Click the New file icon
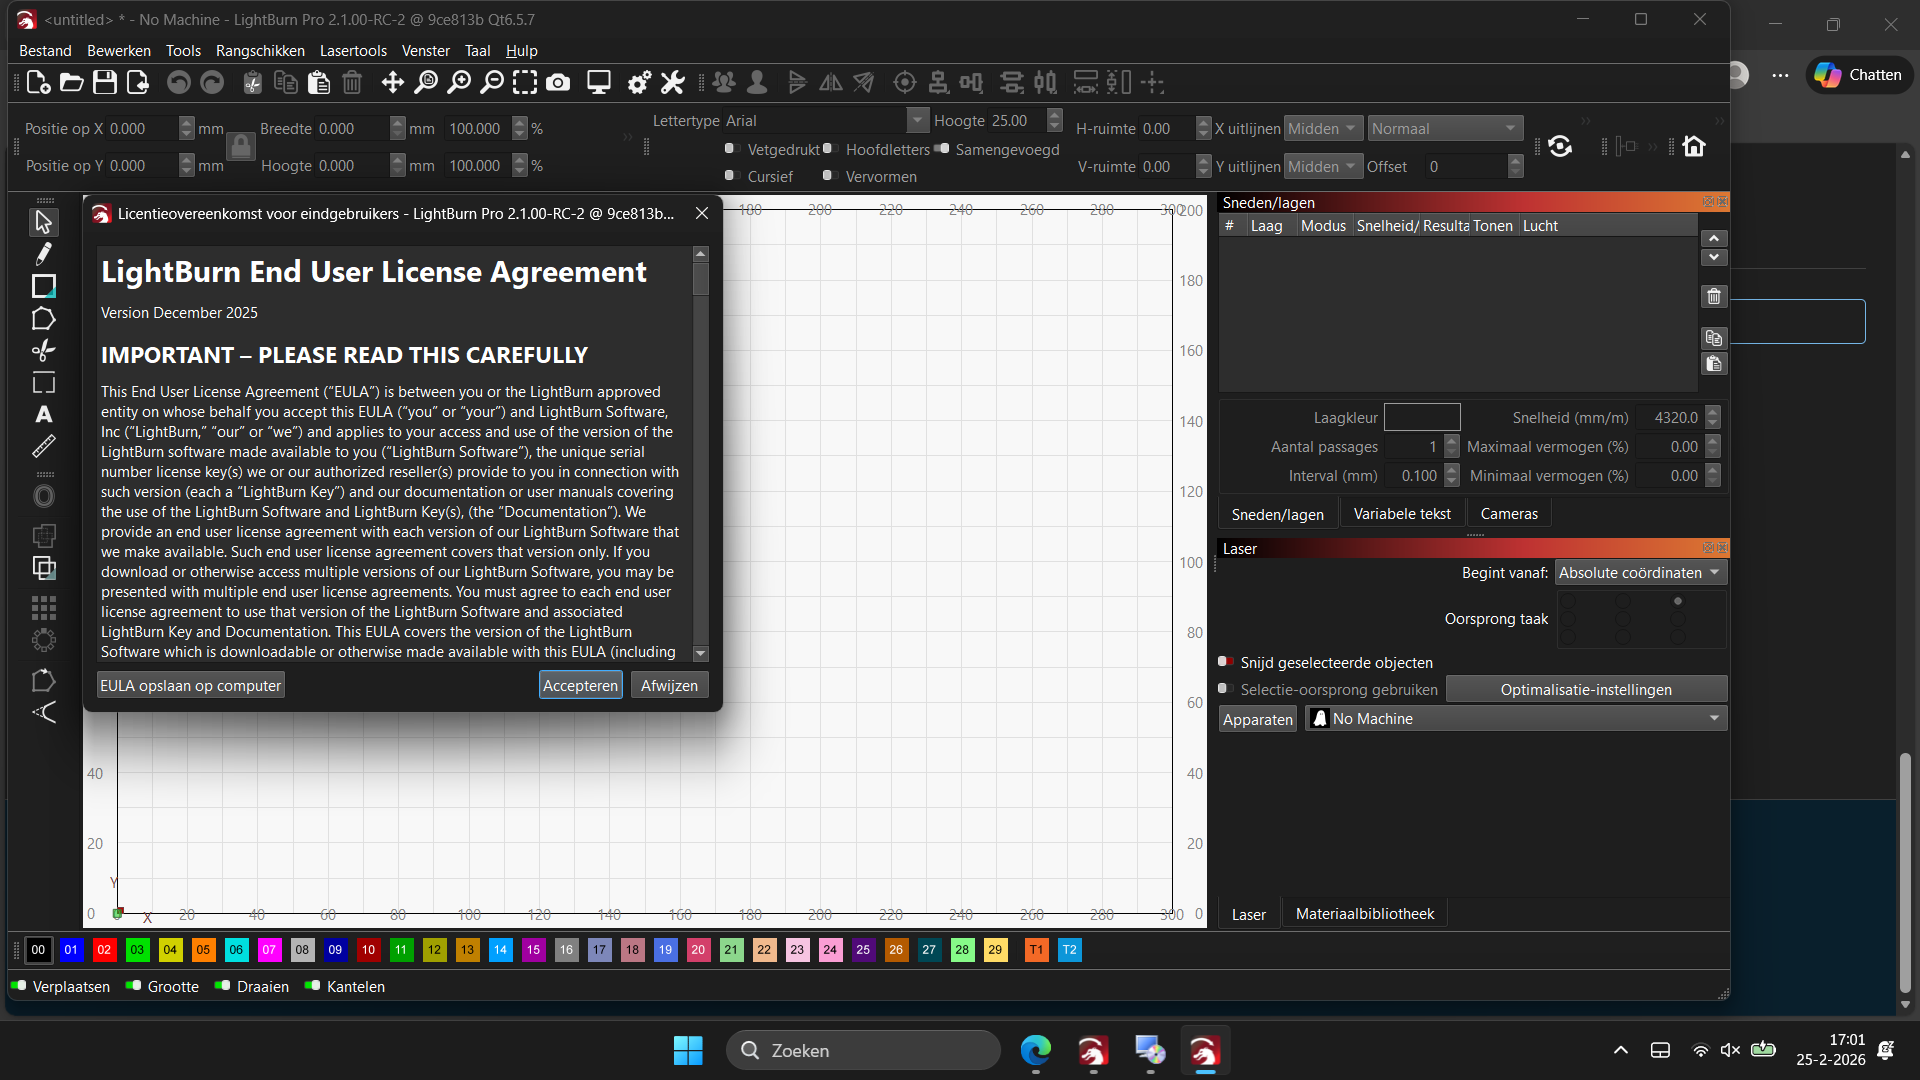Screen dimensions: 1920x1080 click(x=38, y=83)
